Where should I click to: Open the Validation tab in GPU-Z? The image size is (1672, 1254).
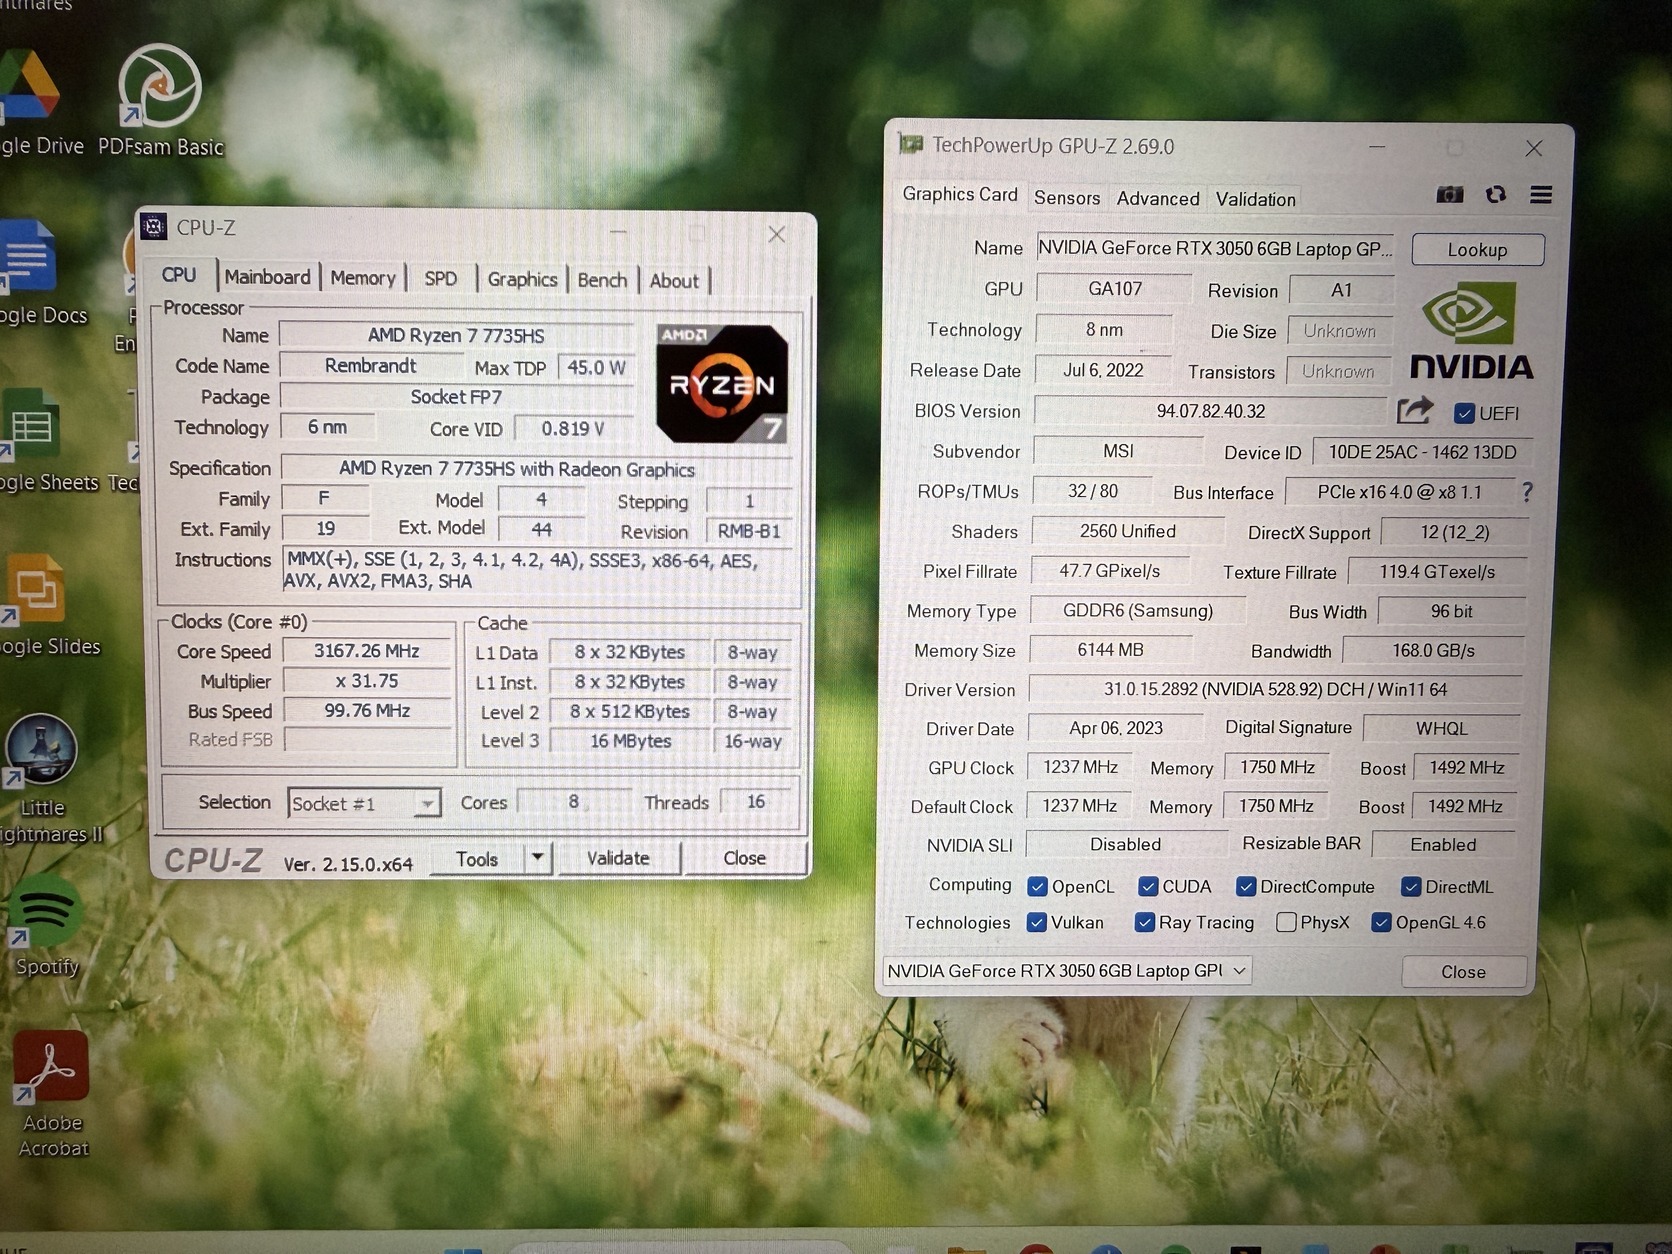1255,199
